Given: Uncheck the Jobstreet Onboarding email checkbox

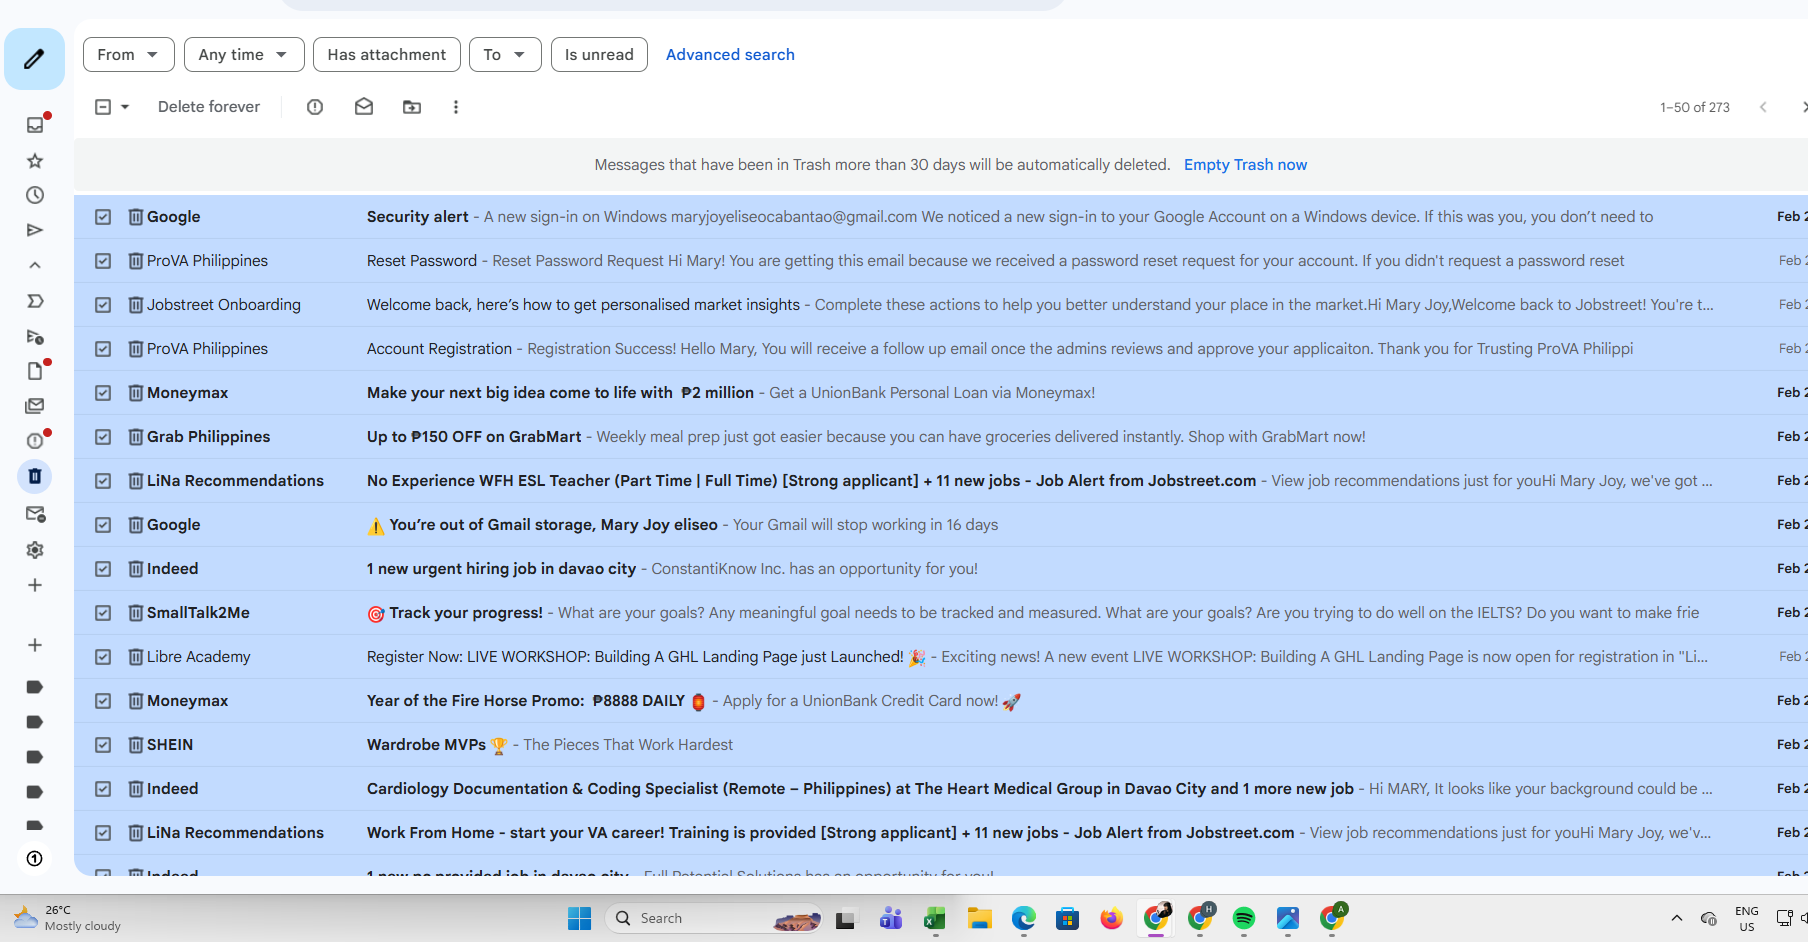Looking at the screenshot, I should tap(103, 305).
